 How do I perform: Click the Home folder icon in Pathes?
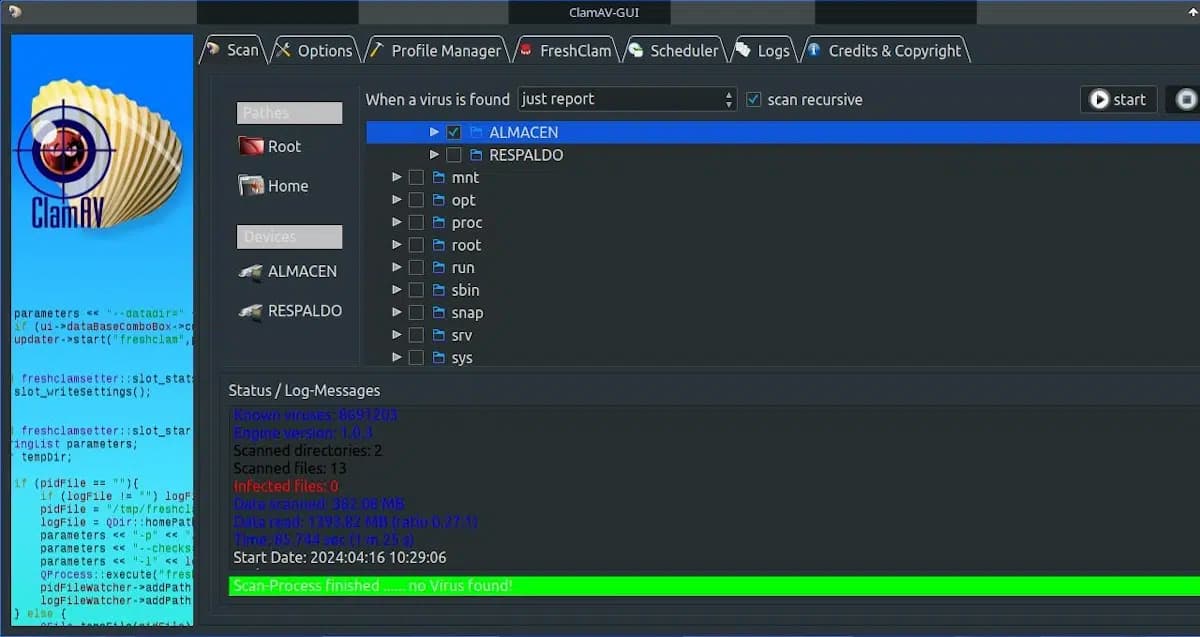(250, 186)
